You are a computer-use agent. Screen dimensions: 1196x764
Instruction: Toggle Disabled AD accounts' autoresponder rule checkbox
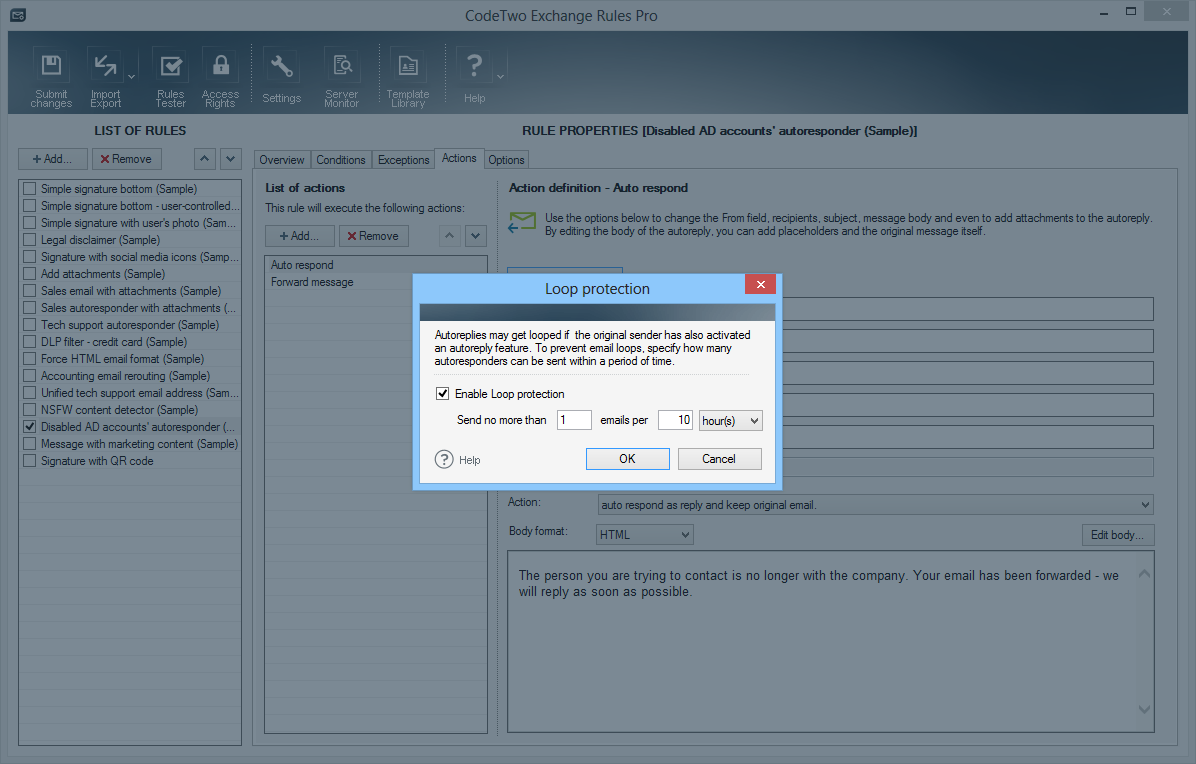[x=29, y=427]
